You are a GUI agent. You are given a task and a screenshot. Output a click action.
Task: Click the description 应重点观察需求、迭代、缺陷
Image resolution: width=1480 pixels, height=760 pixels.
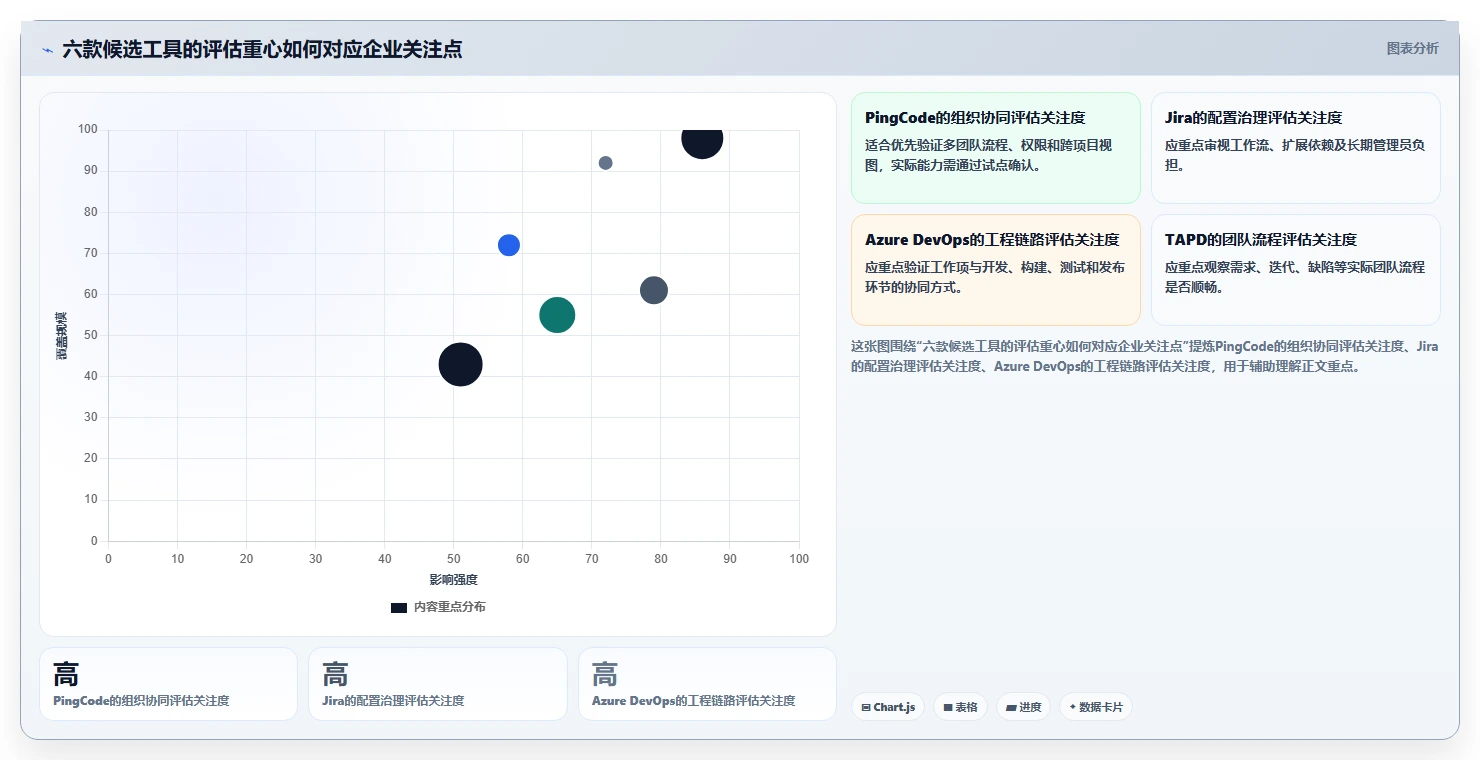click(1295, 277)
